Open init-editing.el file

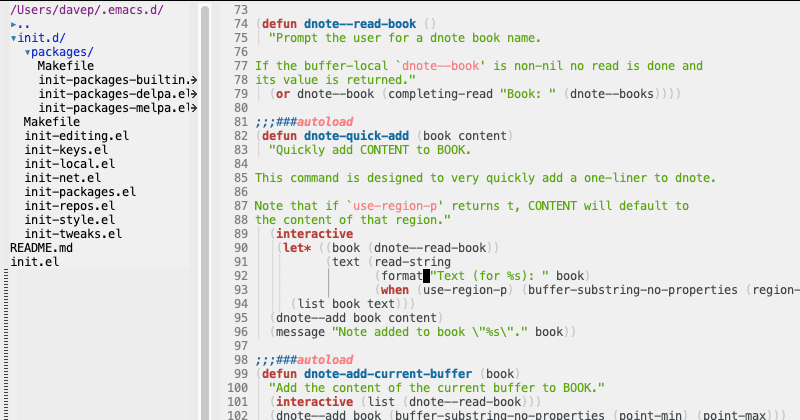[x=77, y=136]
